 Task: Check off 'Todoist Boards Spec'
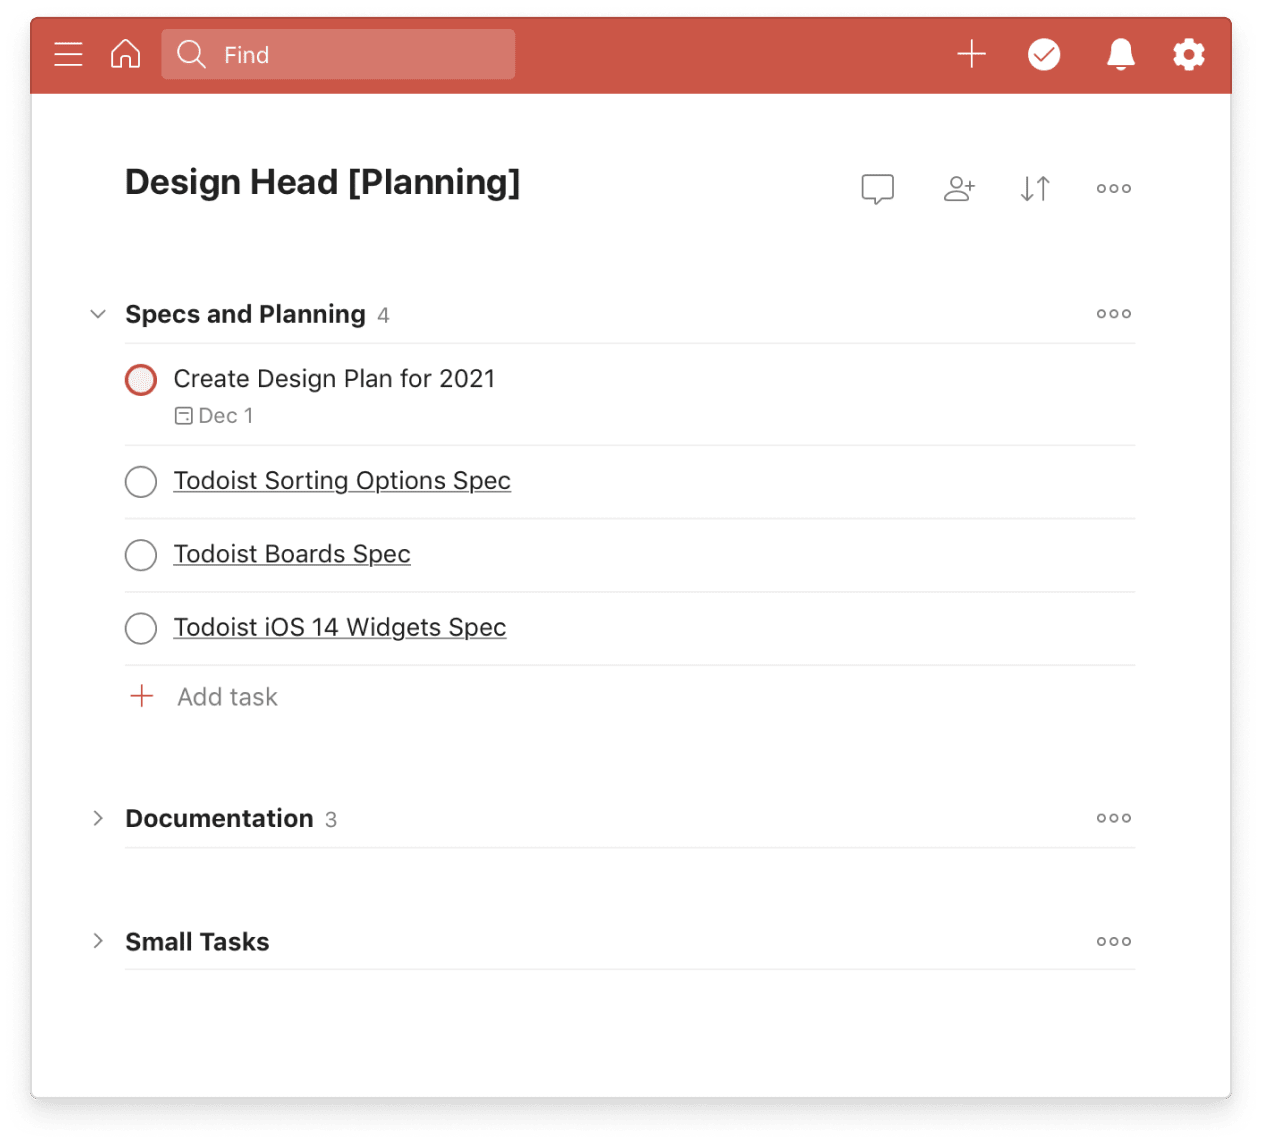tap(141, 555)
